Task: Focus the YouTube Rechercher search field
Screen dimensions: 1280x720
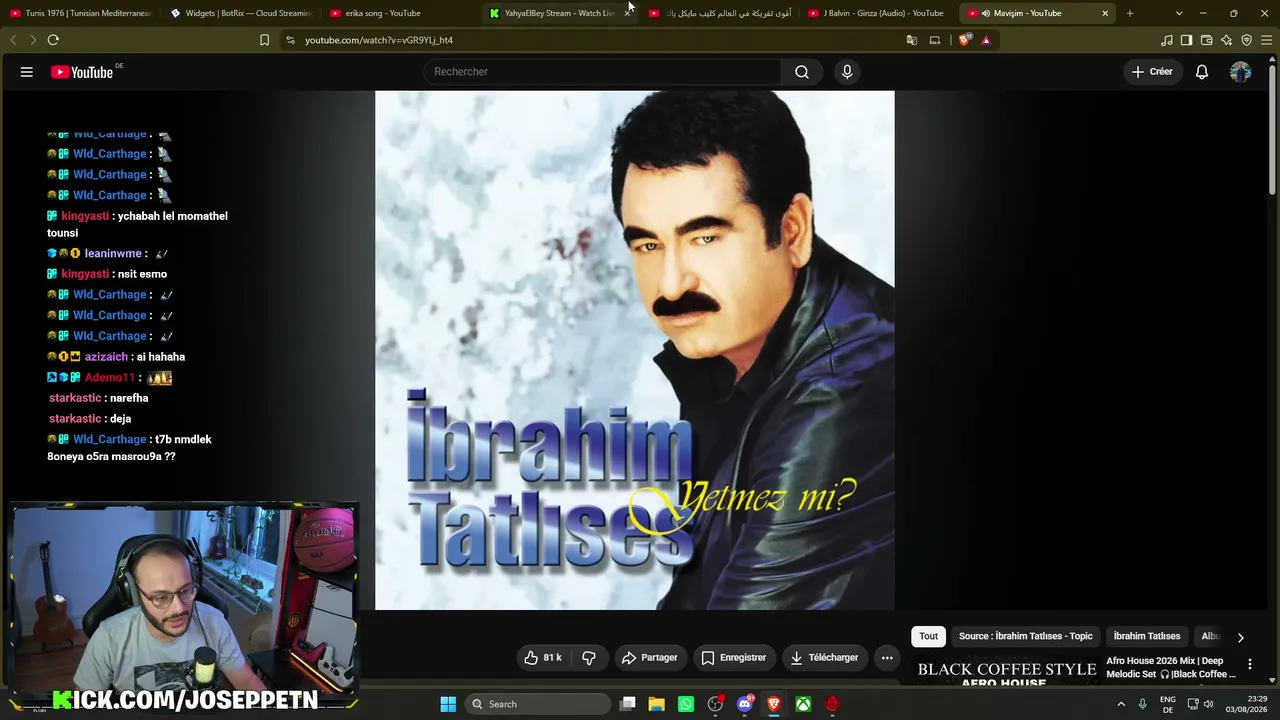Action: coord(603,72)
